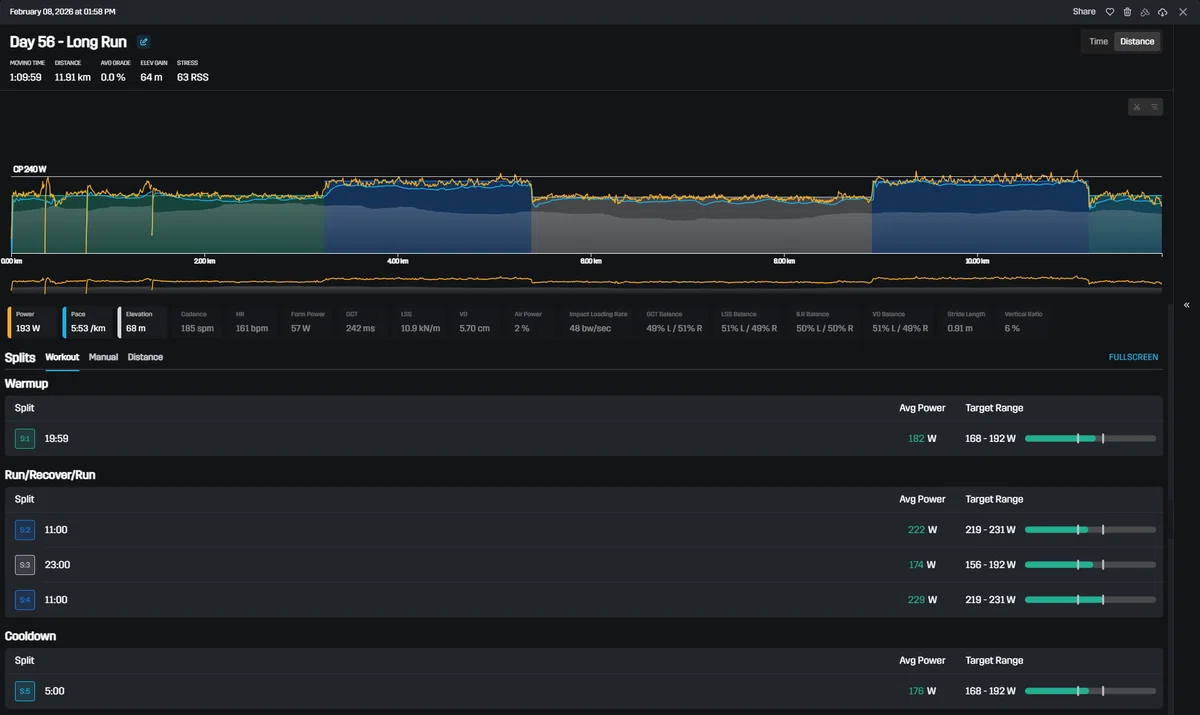Switch to the Manual splits tab
1200x715 pixels.
pyautogui.click(x=103, y=357)
